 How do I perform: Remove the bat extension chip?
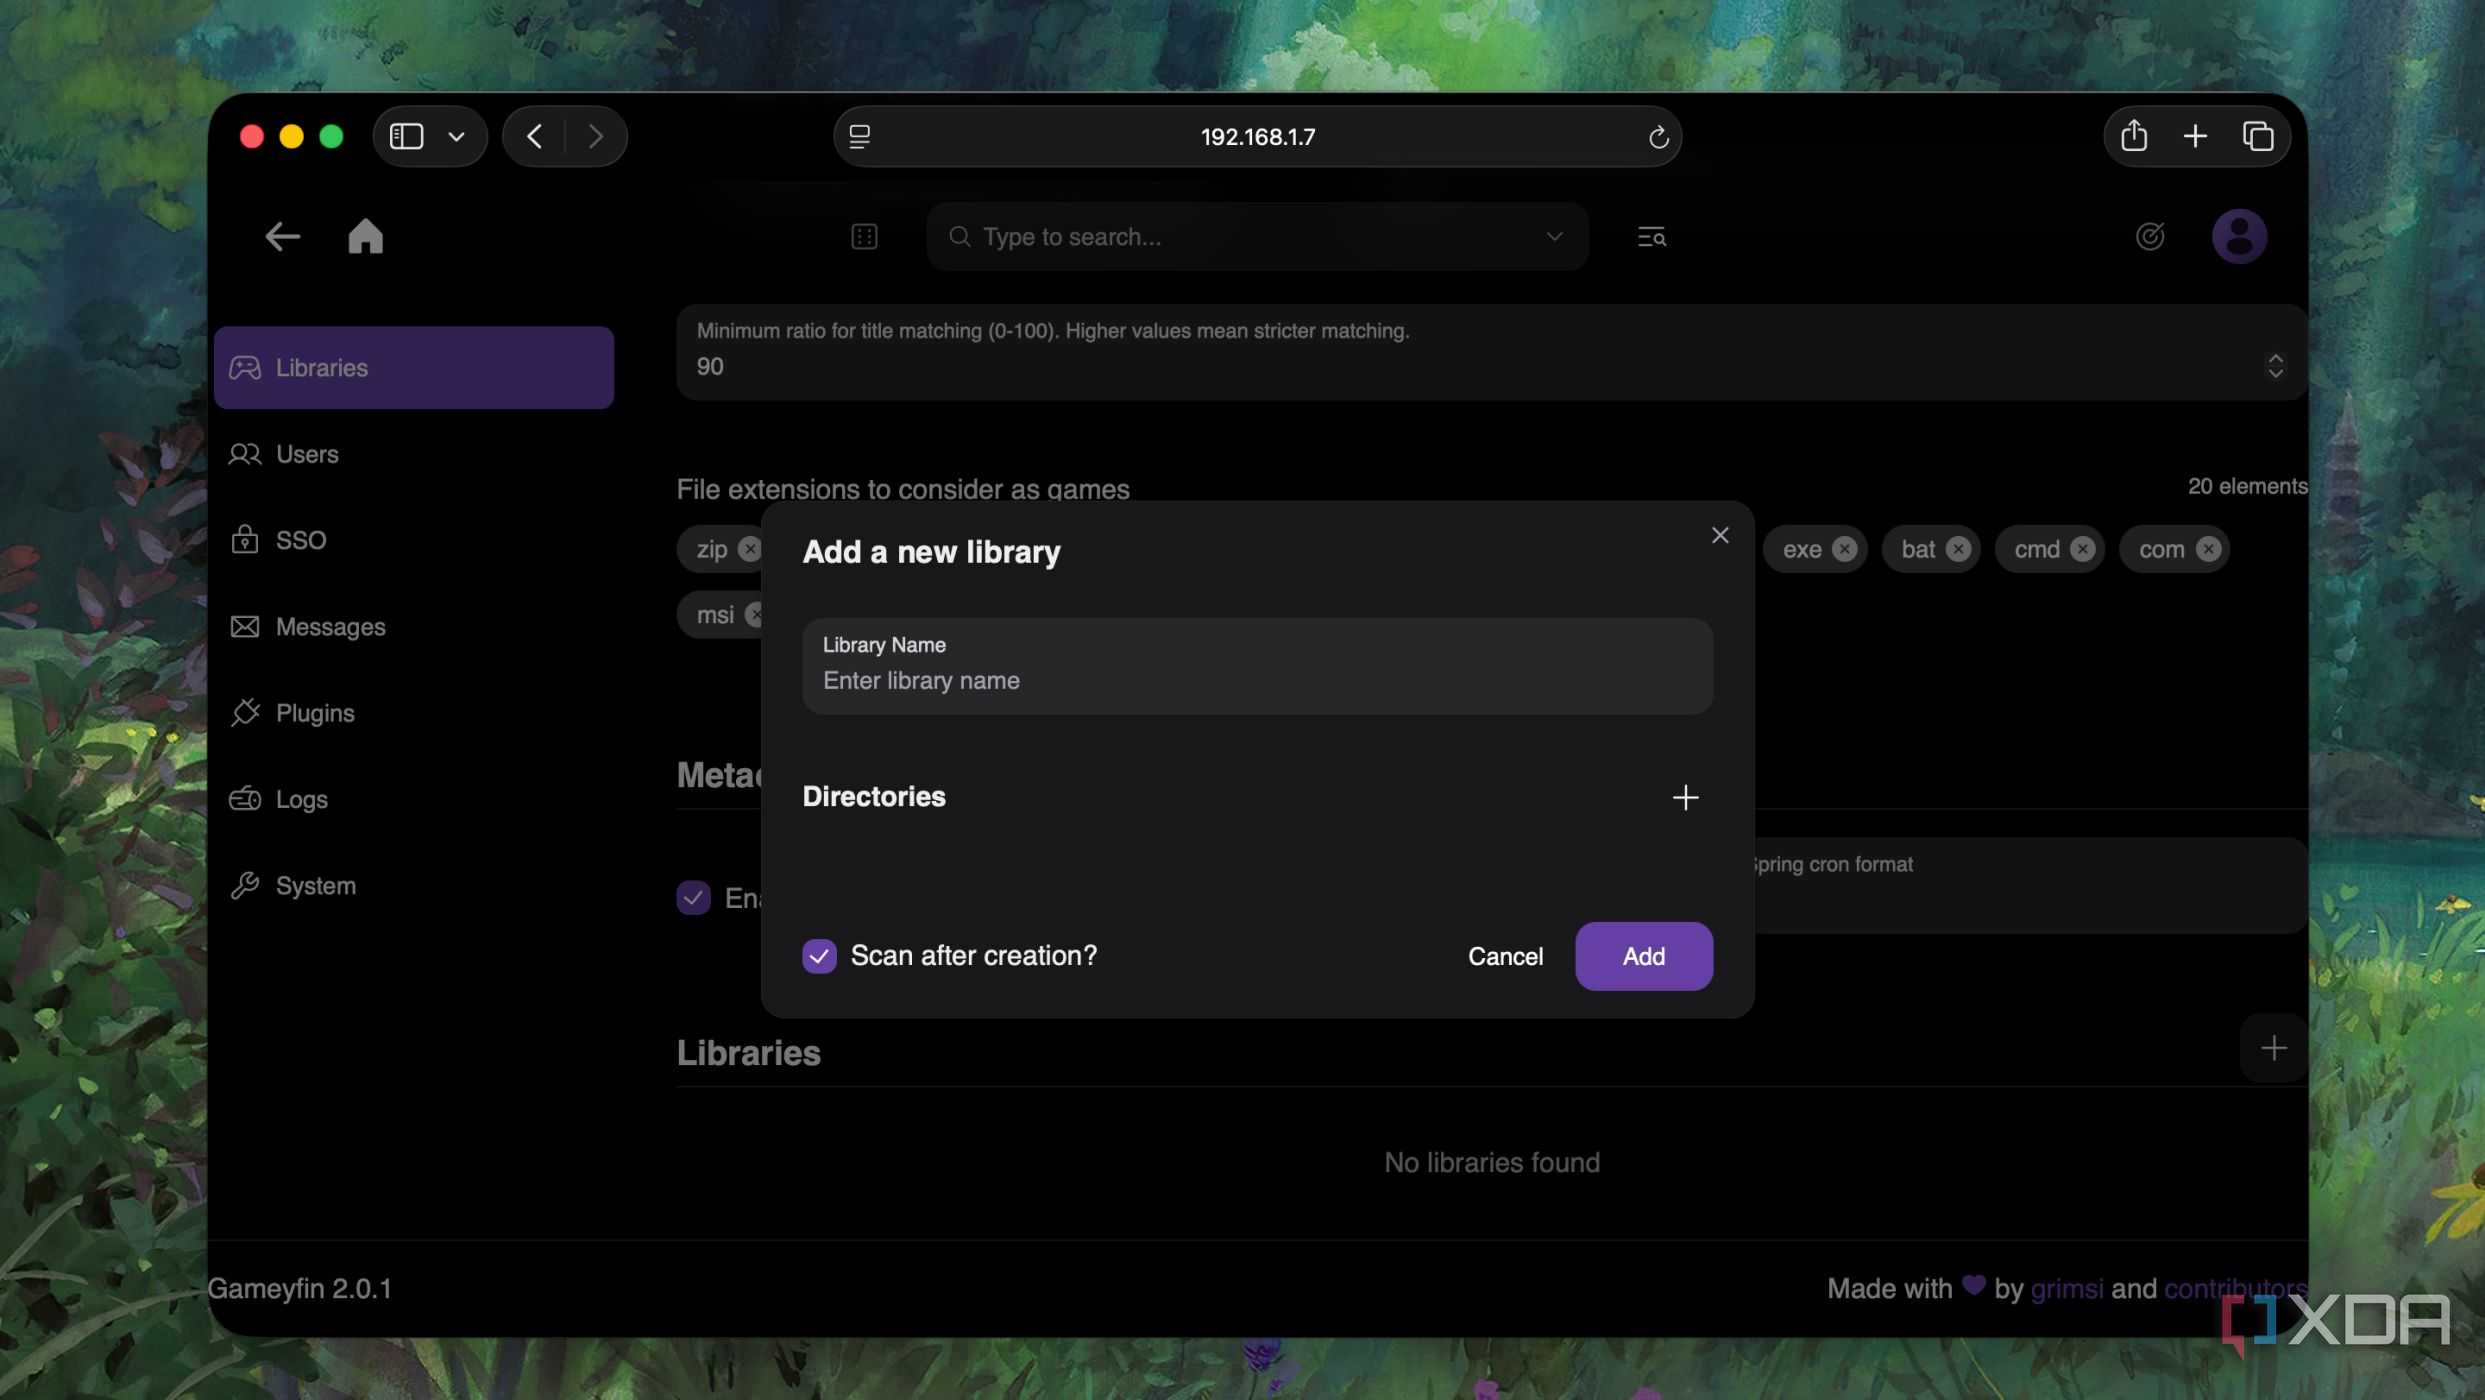click(x=1958, y=549)
